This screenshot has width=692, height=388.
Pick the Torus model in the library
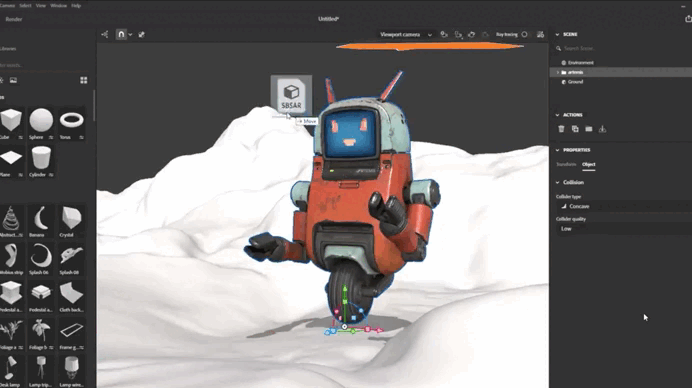click(x=71, y=124)
